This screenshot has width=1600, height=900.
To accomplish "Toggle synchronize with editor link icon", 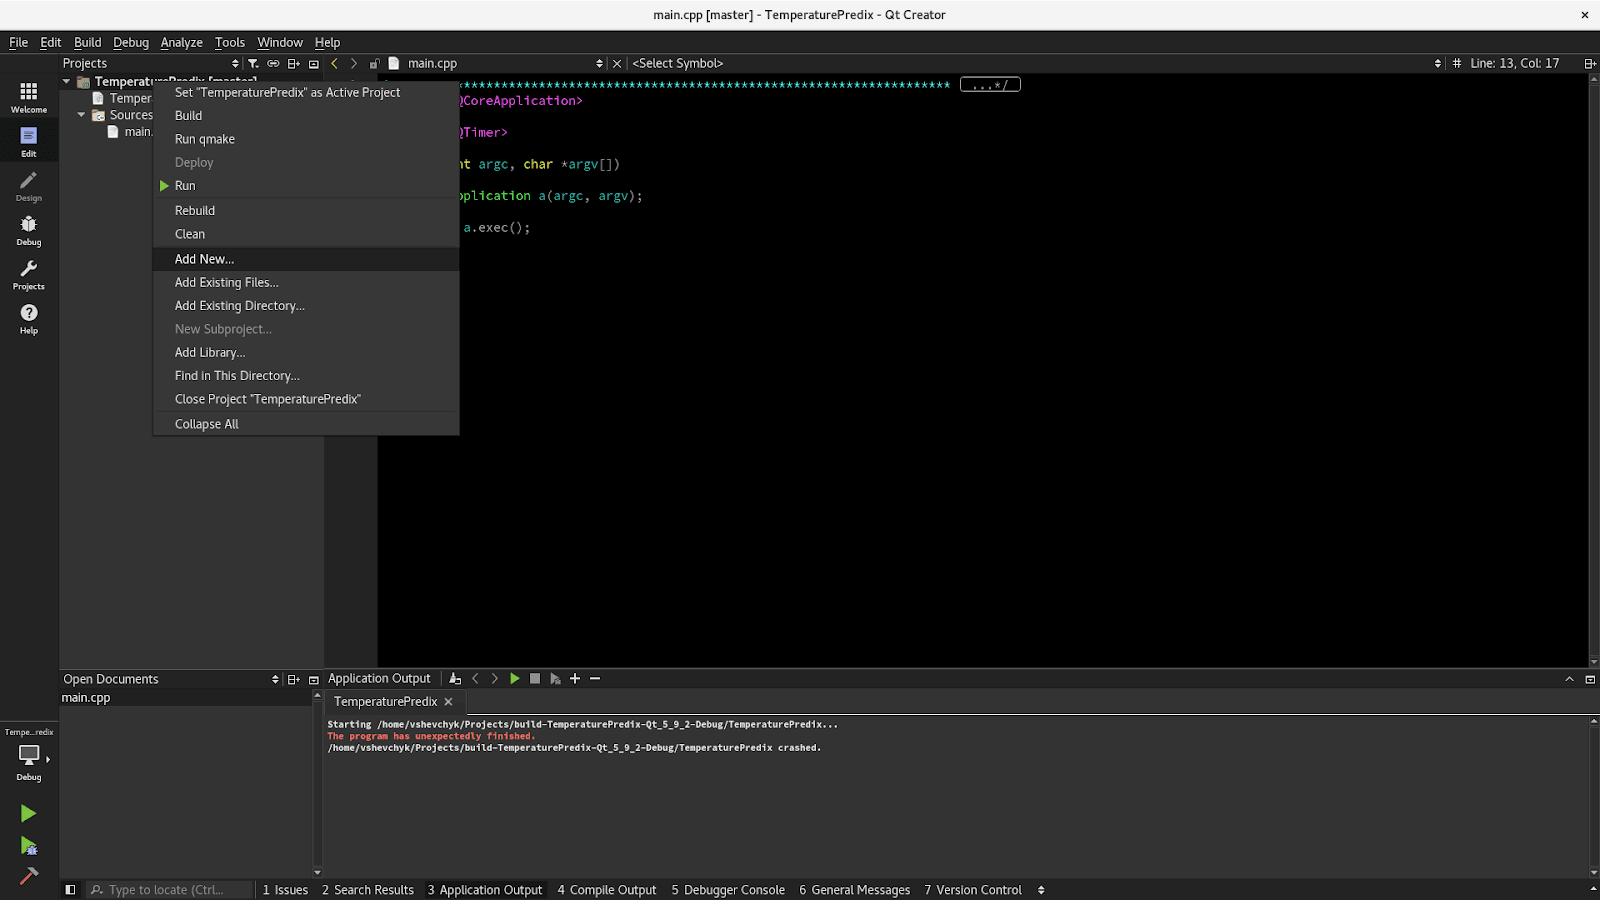I will coord(273,63).
